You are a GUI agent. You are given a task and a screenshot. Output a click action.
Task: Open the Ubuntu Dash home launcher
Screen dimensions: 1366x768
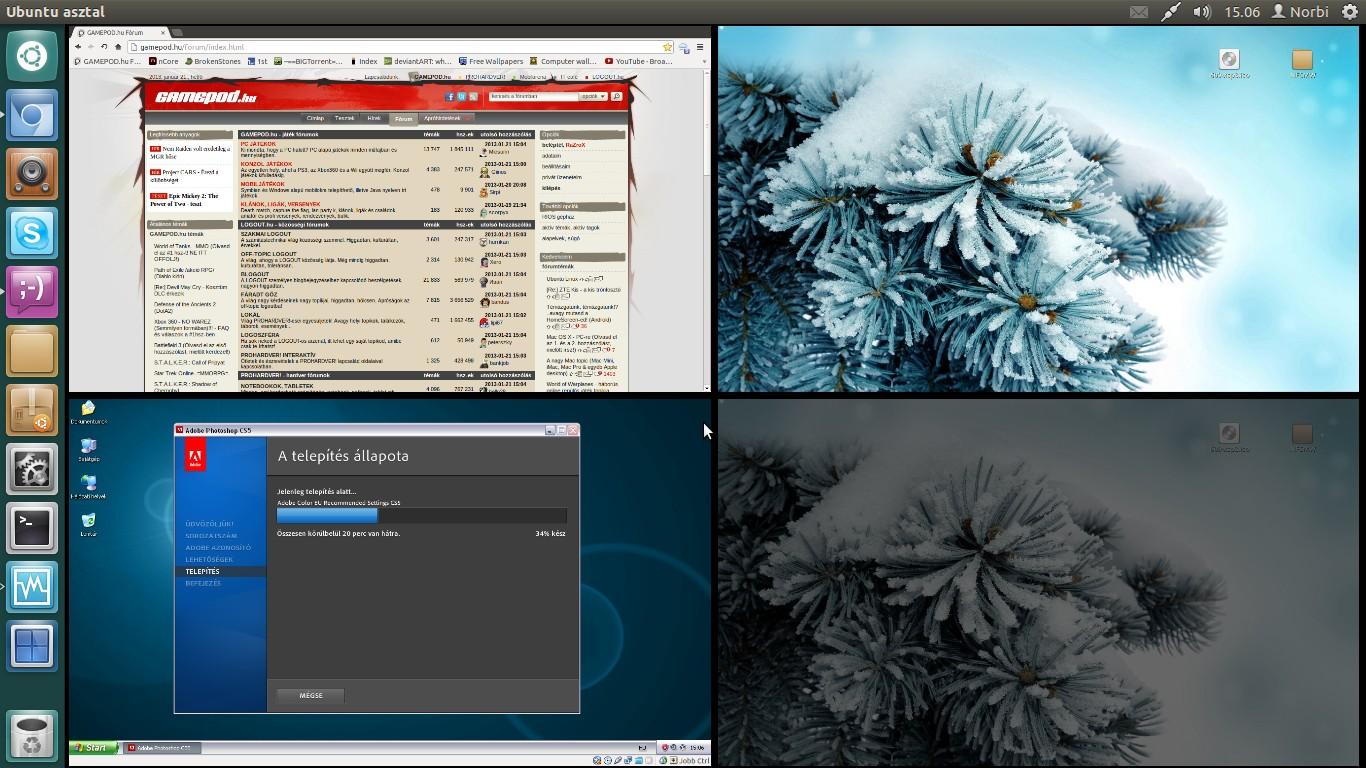click(32, 55)
